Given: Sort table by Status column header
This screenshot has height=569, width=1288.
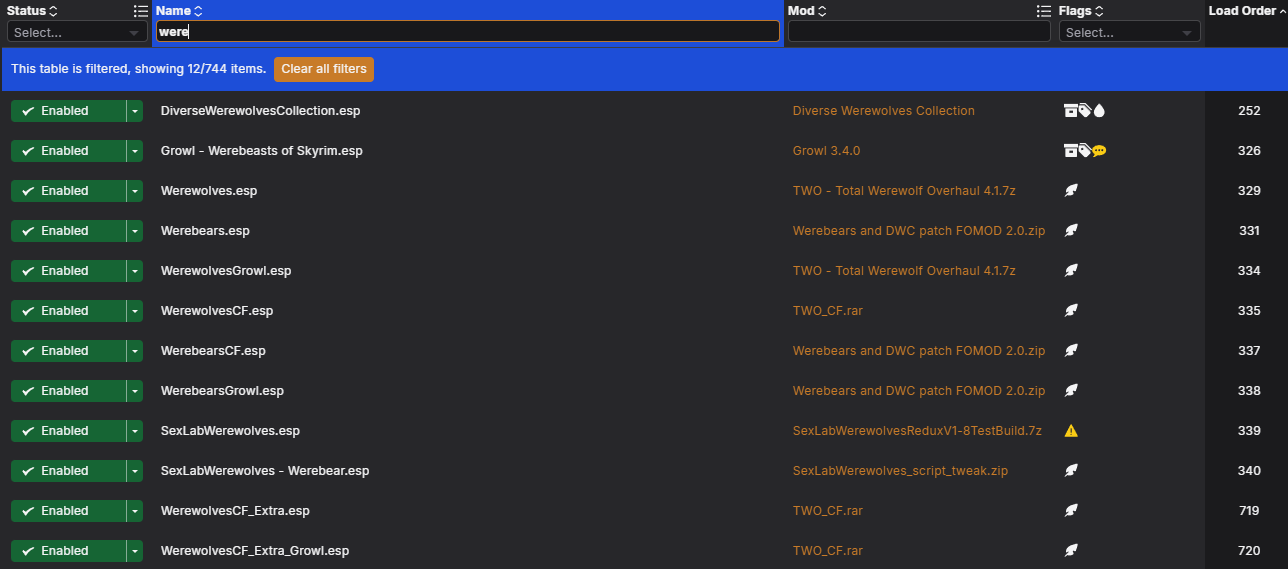Looking at the screenshot, I should [x=26, y=11].
